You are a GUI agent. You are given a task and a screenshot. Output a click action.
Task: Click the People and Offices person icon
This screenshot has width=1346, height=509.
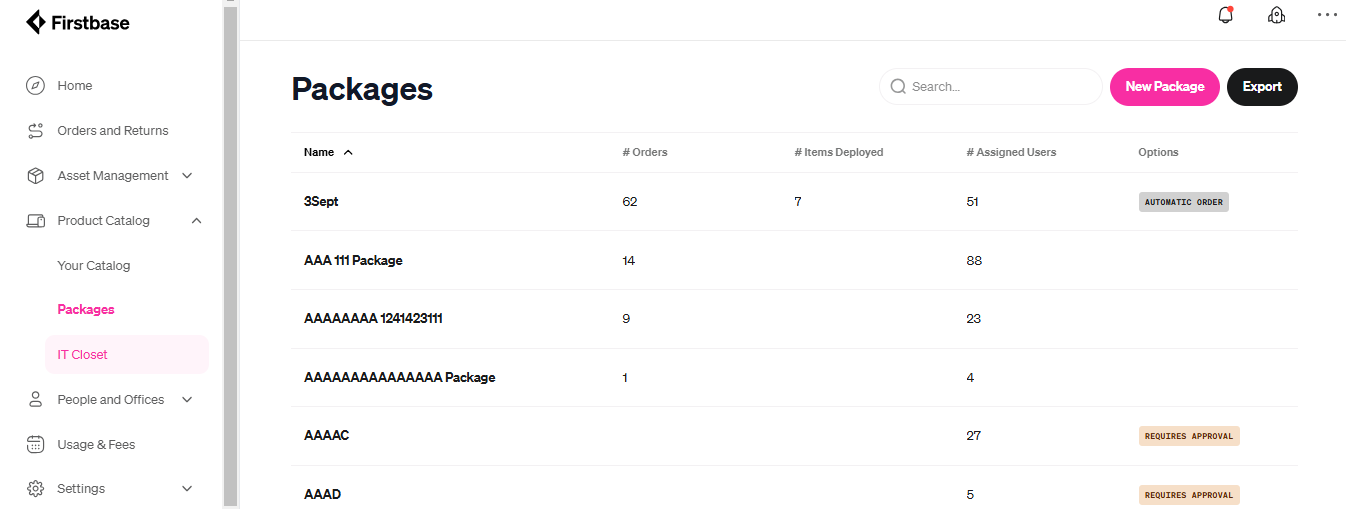click(x=36, y=400)
